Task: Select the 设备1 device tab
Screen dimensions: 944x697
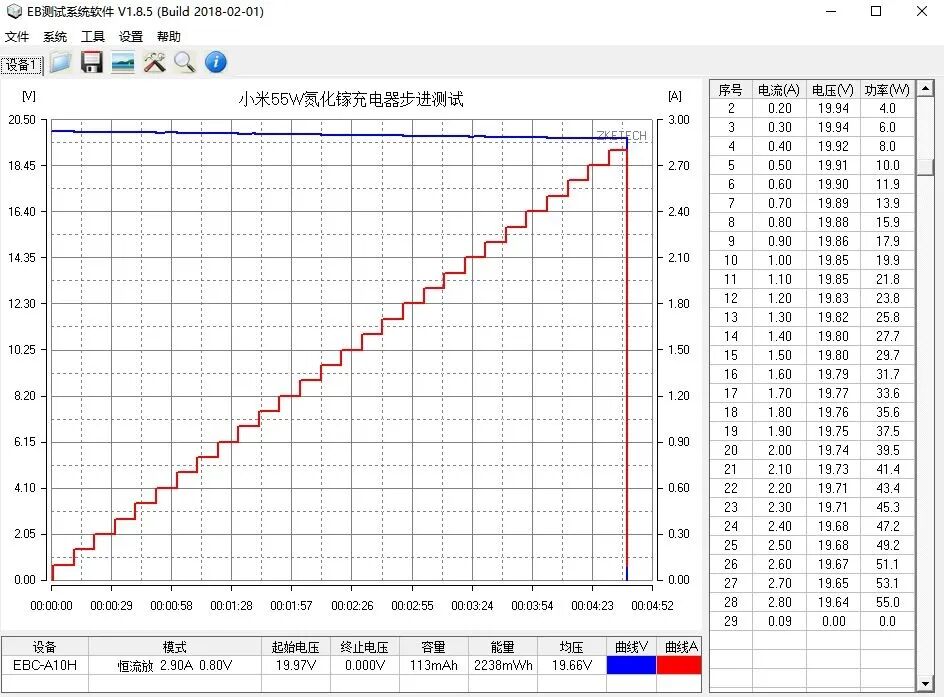Action: (x=22, y=65)
